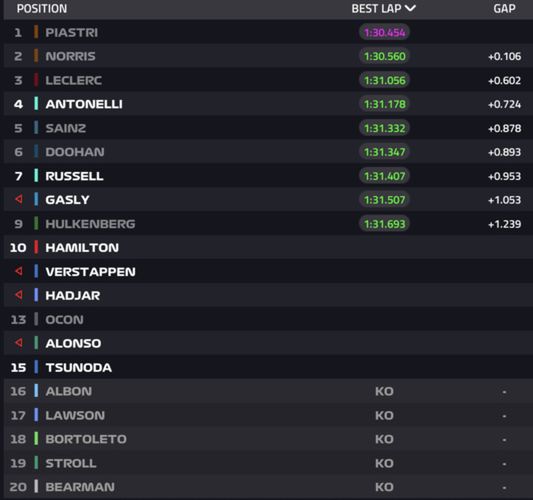Select Piastri's orange team color bar

click(36, 32)
